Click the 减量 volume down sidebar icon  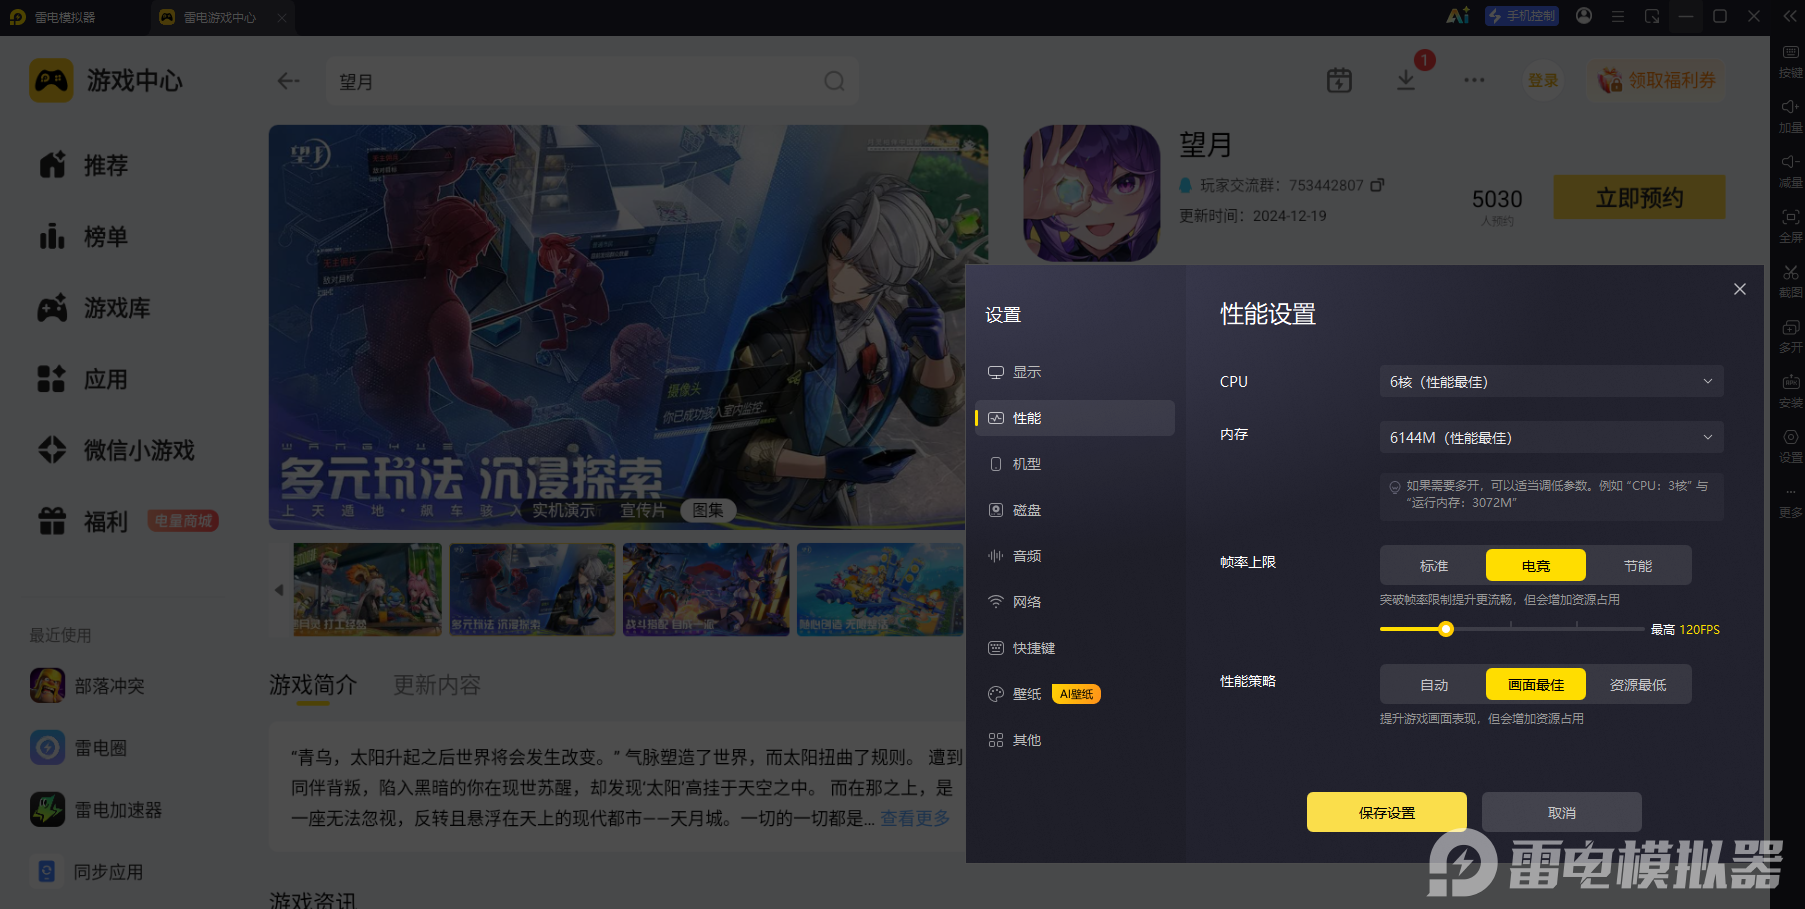point(1790,170)
